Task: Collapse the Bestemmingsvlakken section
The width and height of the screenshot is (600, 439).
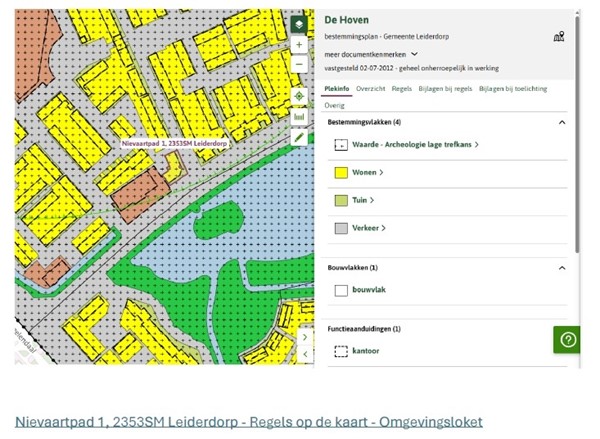Action: (x=562, y=122)
